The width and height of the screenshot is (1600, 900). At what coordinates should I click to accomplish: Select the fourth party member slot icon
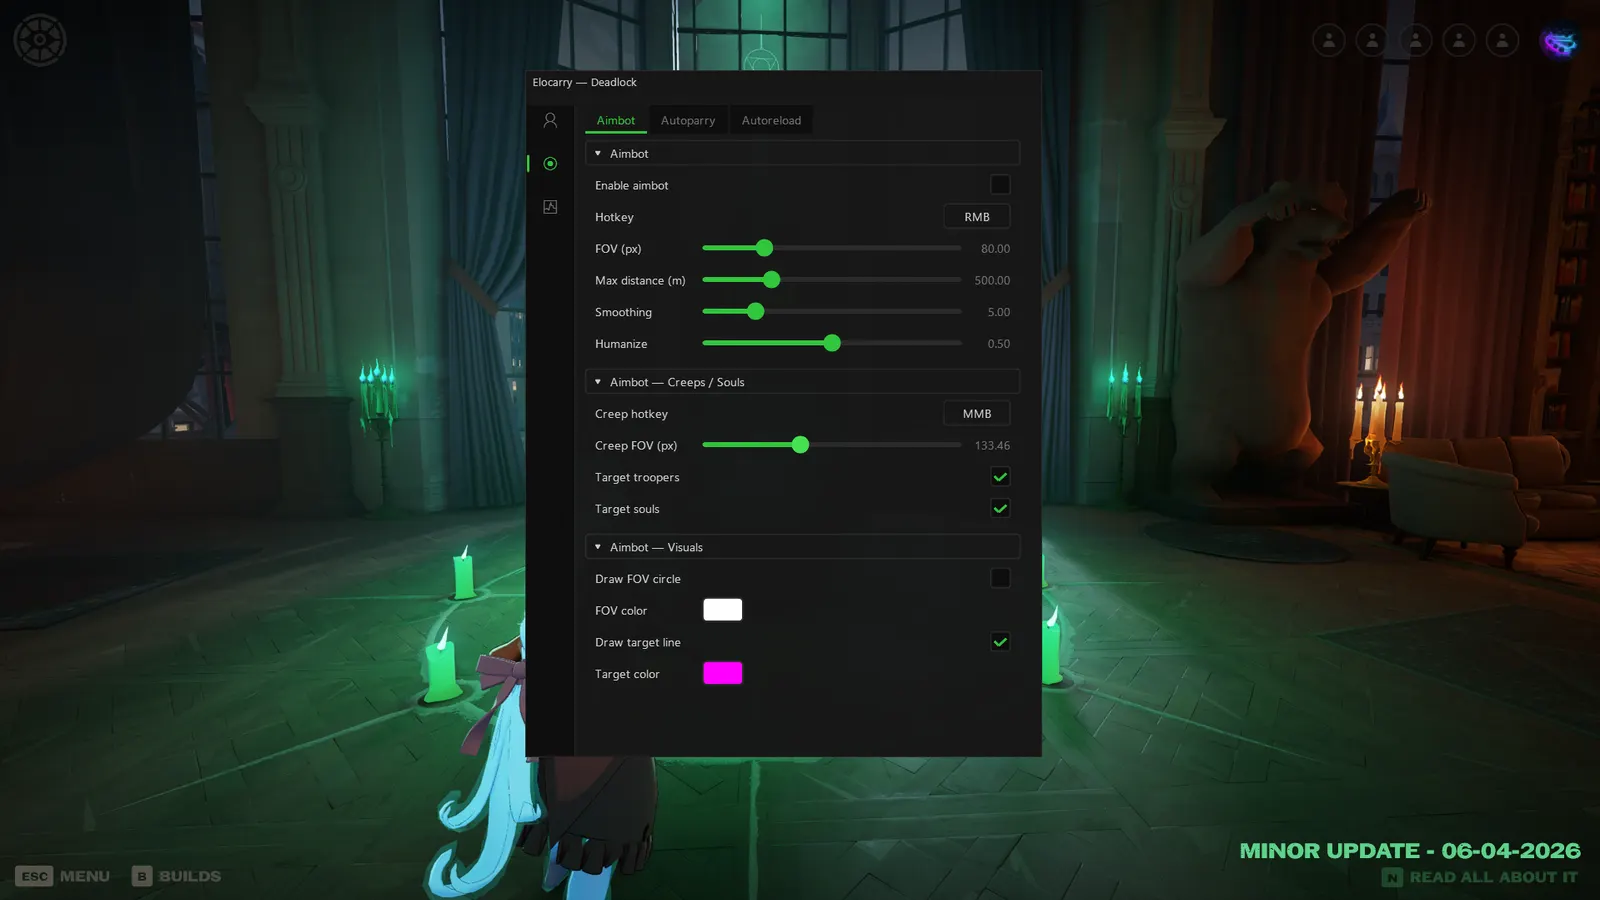[1459, 40]
